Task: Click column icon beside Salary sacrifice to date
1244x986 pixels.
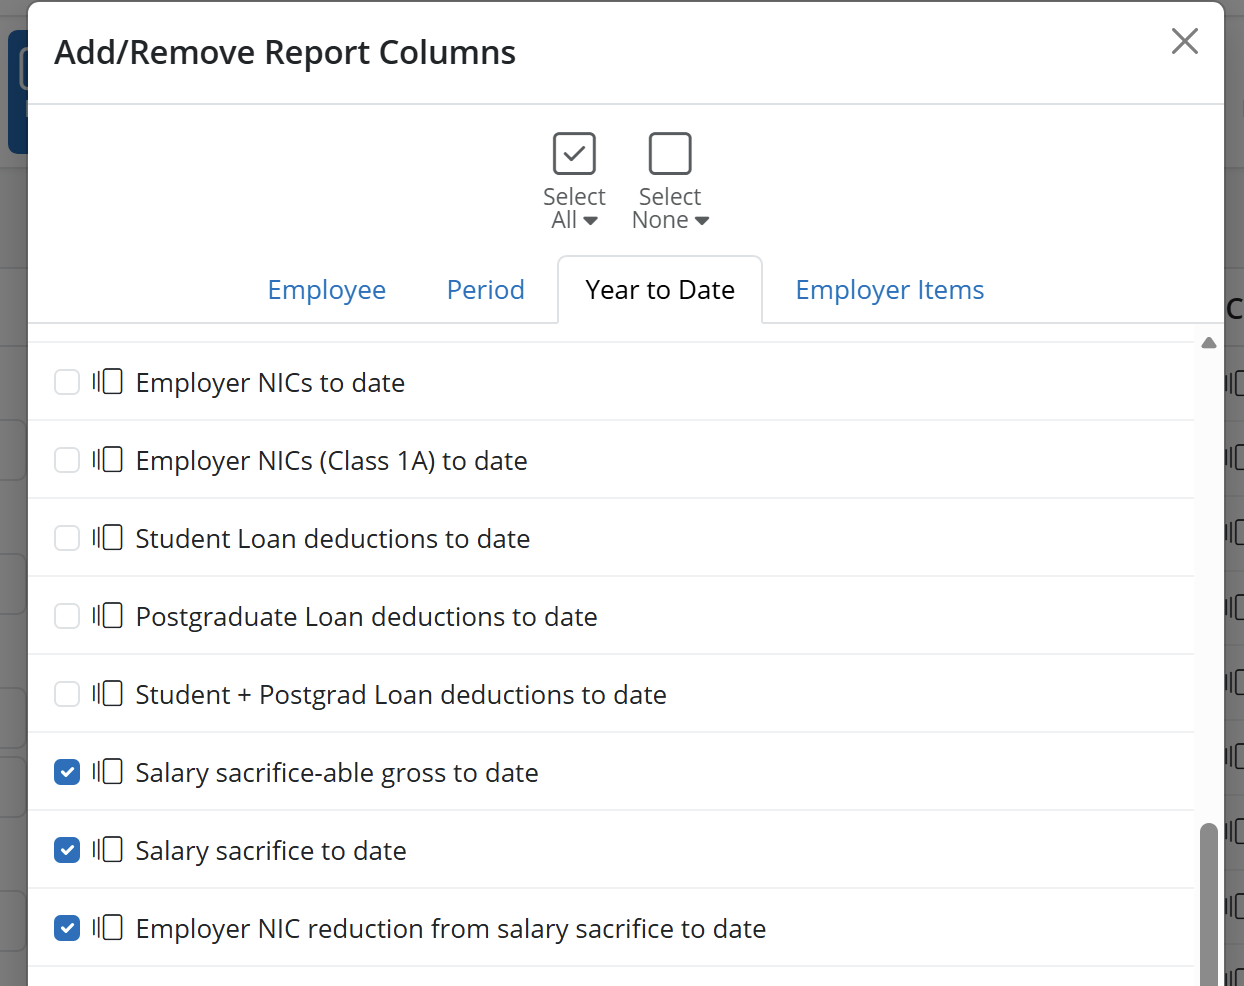Action: [108, 850]
